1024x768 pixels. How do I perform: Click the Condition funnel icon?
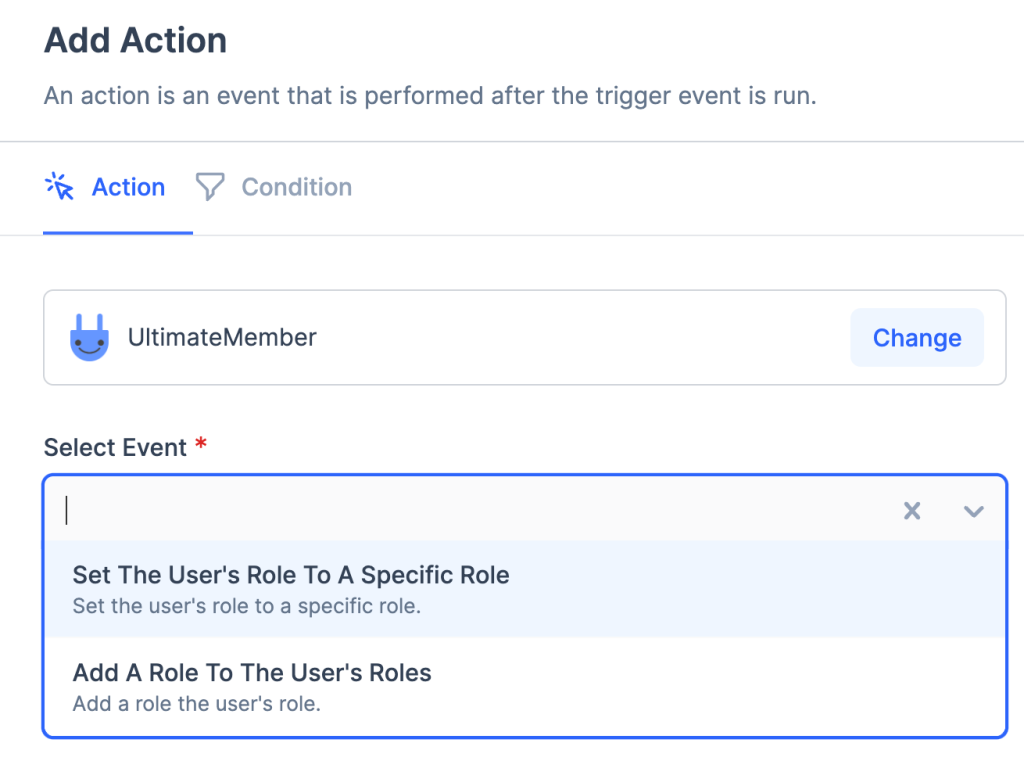[x=209, y=186]
